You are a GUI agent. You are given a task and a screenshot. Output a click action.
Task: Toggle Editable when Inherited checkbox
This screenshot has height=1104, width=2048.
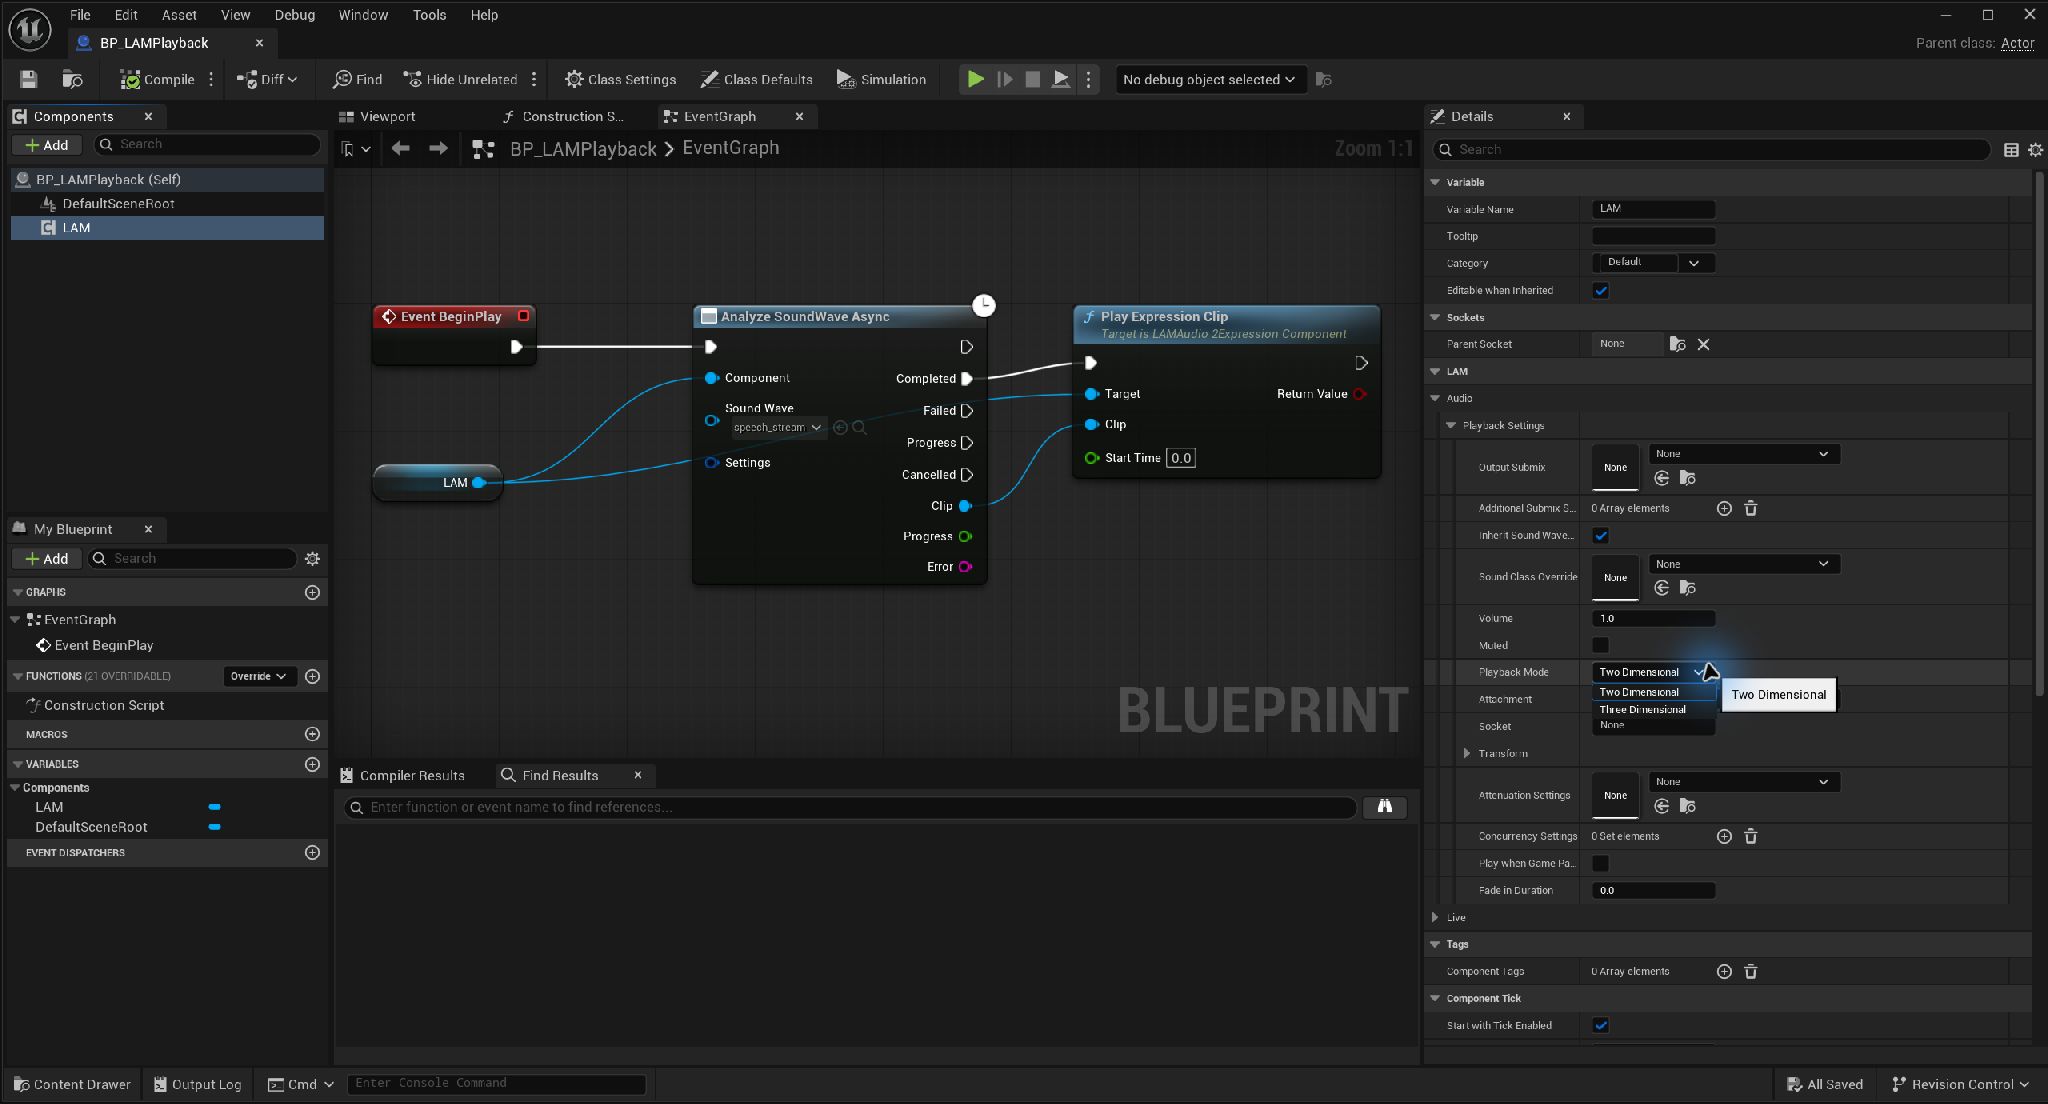(1600, 290)
